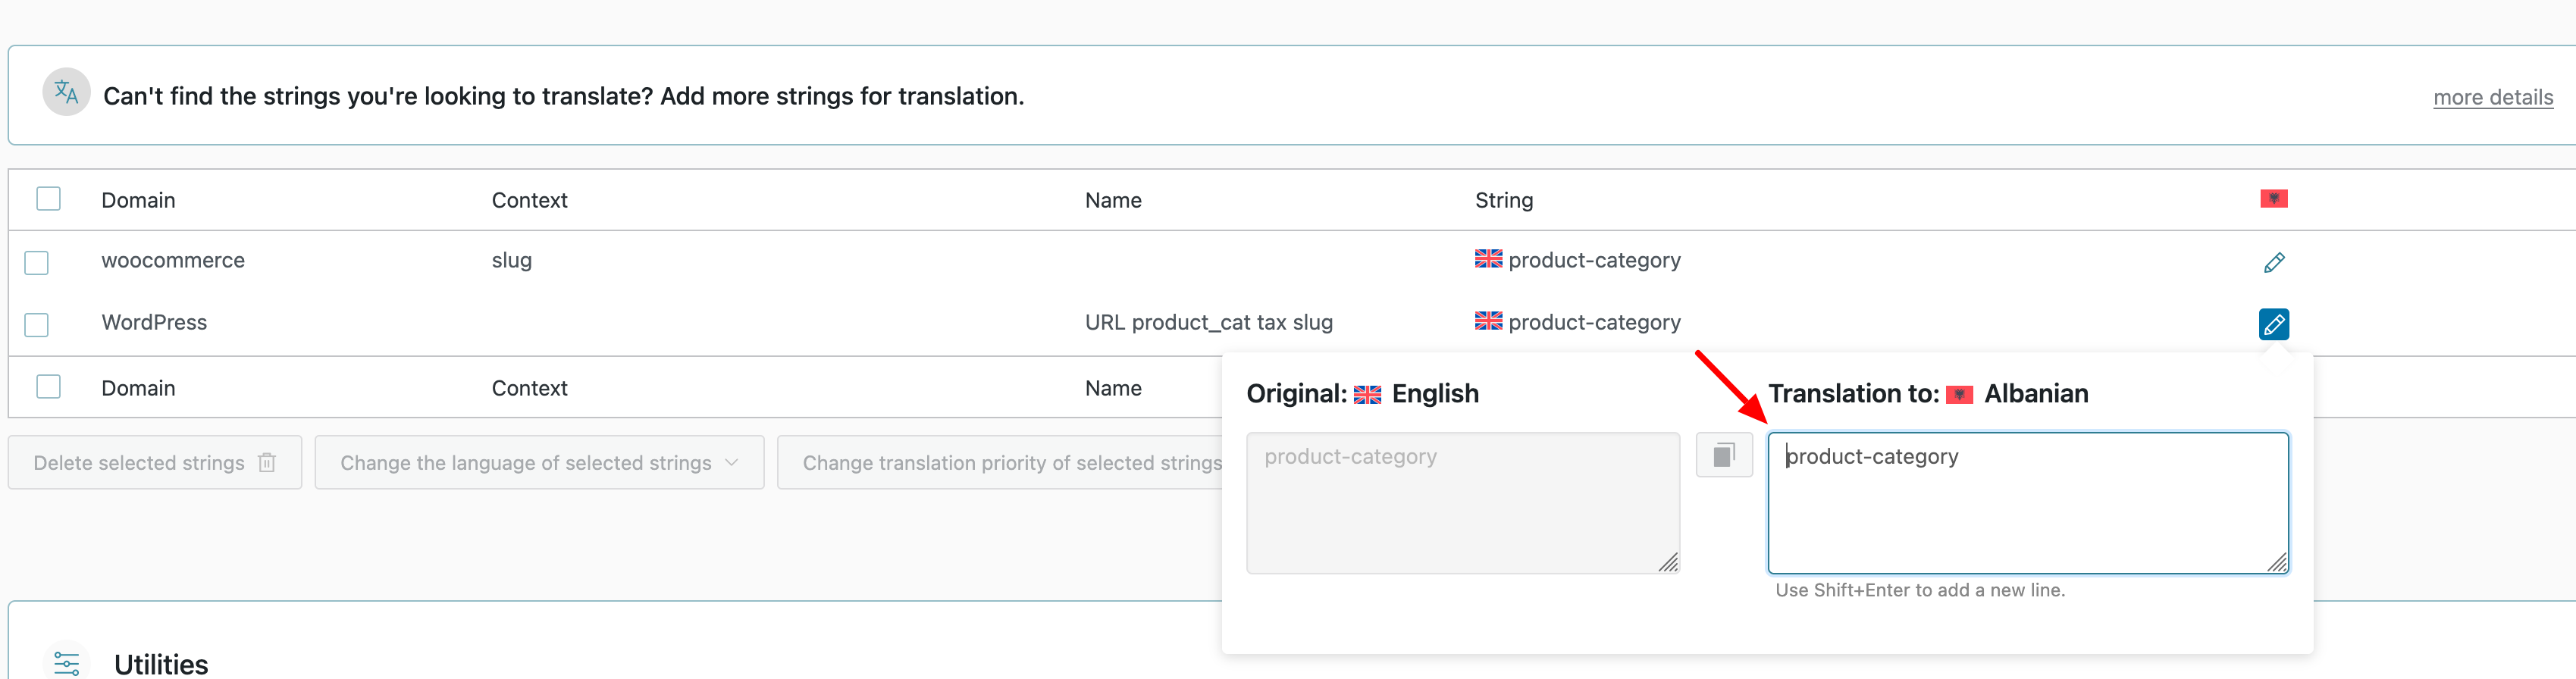Click the active pencil icon in the WordPress row
Viewport: 2576px width, 679px height.
click(2273, 324)
